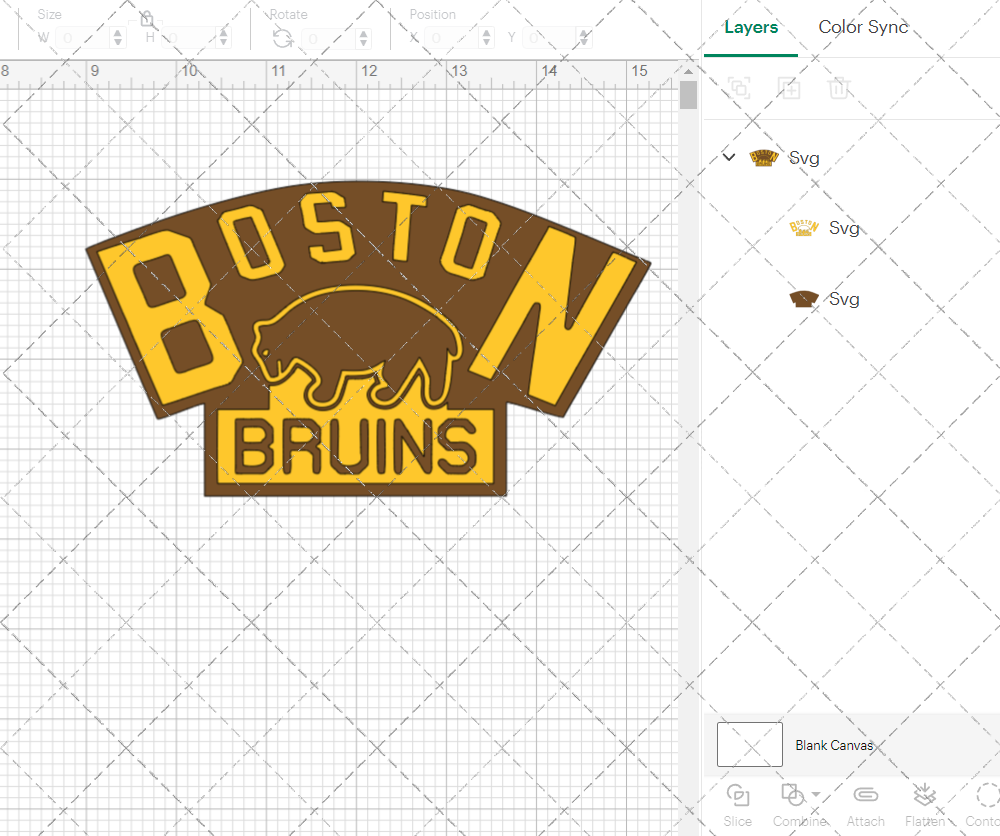Click the Width size input field
The height and width of the screenshot is (836, 1000).
[83, 38]
